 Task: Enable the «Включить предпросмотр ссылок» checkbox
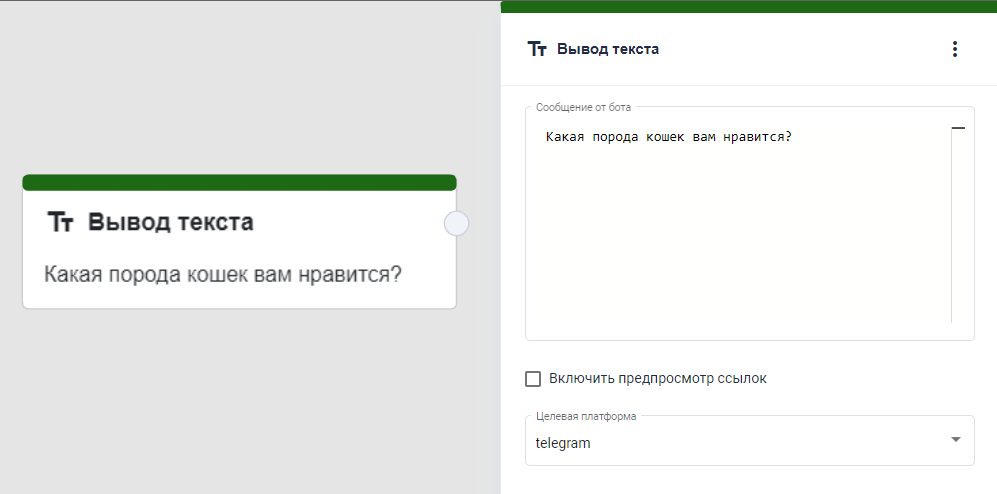533,379
